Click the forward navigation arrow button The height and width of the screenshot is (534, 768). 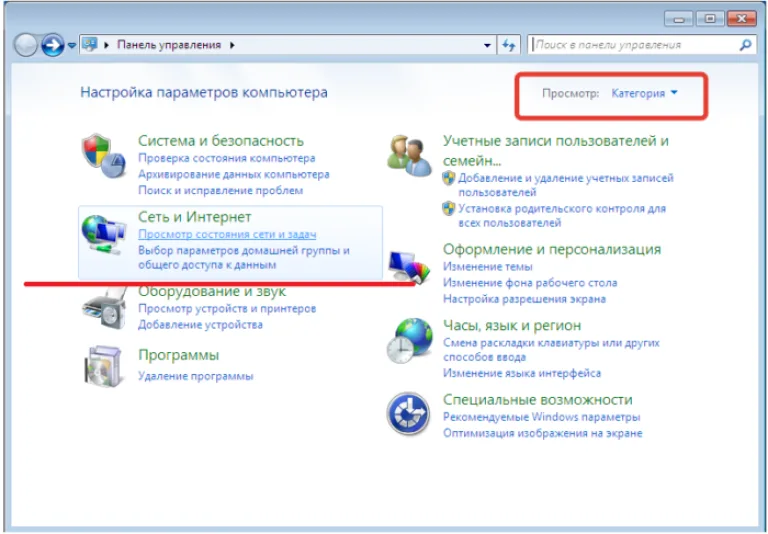[52, 45]
